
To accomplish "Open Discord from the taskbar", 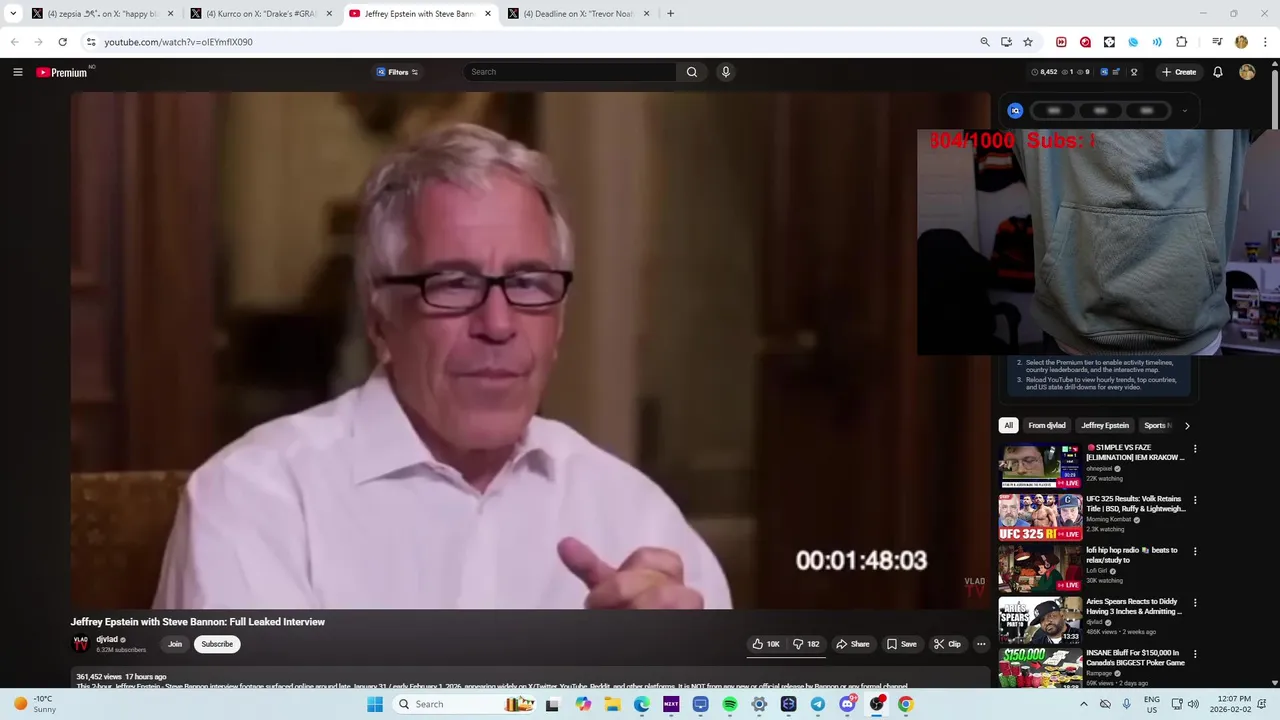I will pos(847,704).
